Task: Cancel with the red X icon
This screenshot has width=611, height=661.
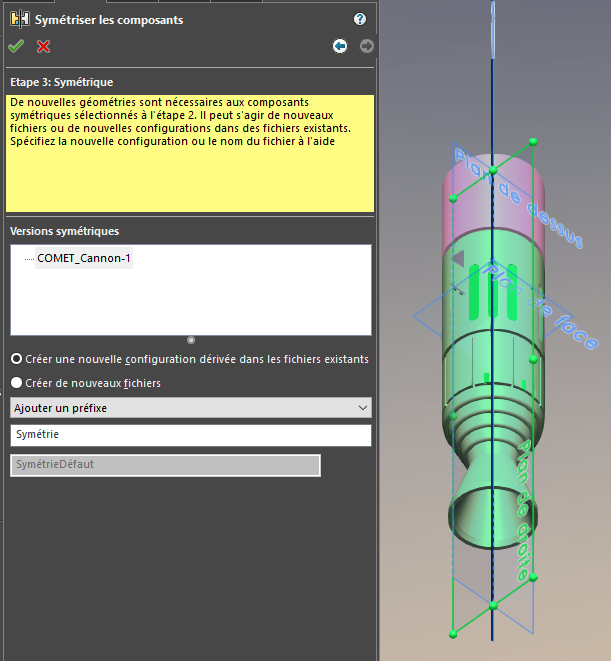Action: [43, 46]
